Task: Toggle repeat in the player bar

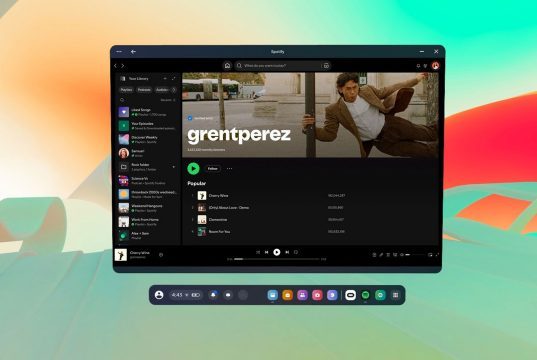Action: 296,252
